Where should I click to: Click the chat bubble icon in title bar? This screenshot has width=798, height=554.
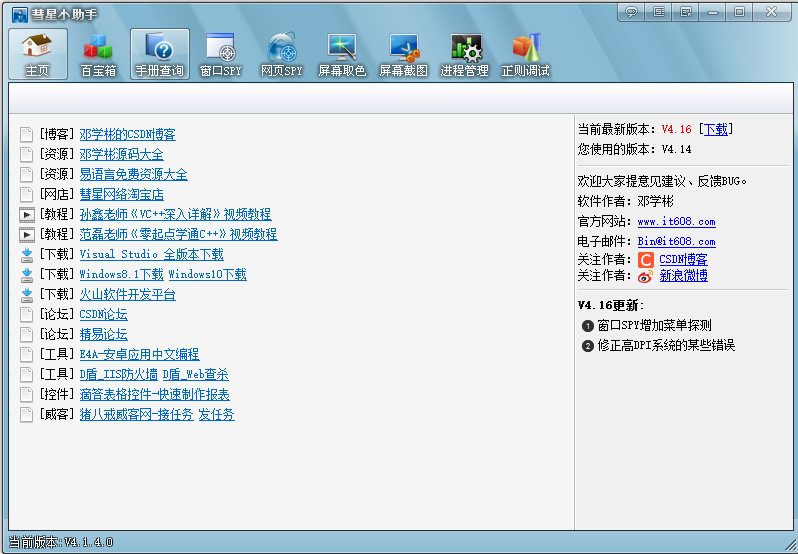click(632, 12)
